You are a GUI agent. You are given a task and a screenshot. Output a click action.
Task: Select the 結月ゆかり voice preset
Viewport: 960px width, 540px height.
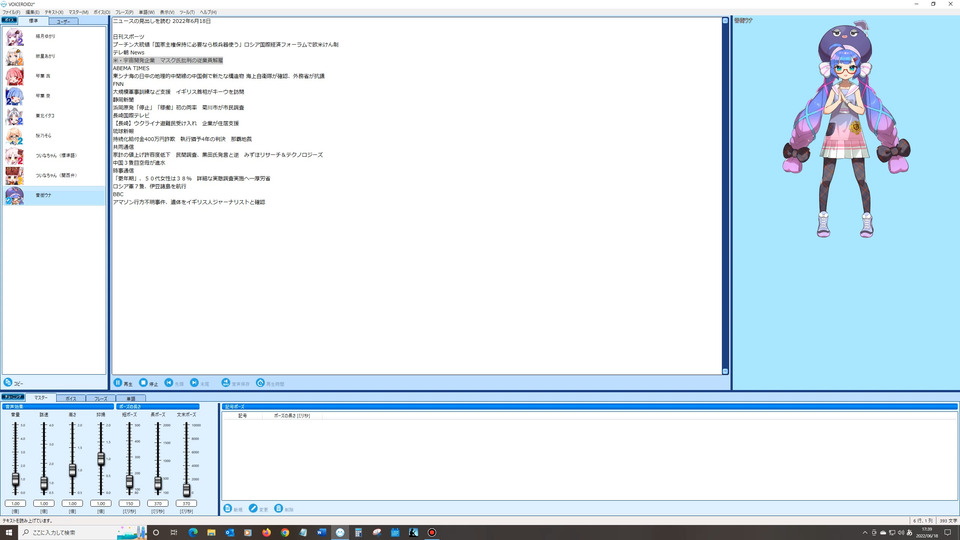point(54,37)
